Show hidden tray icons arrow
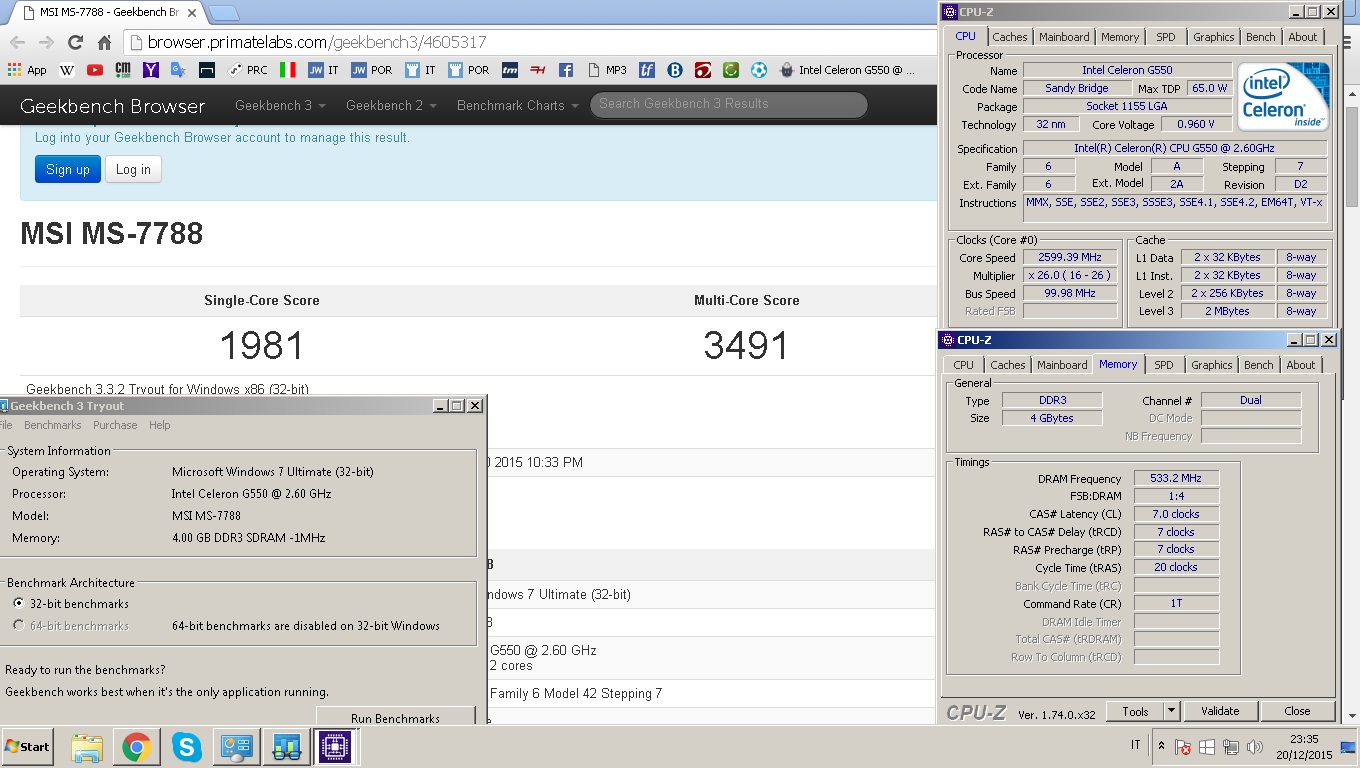The image size is (1360, 768). [x=1161, y=746]
